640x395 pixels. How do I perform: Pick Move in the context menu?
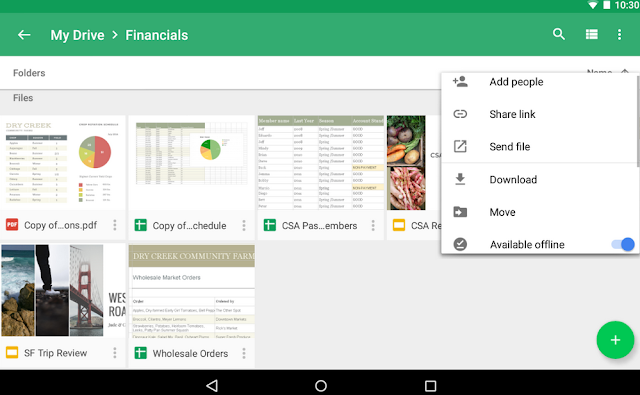502,212
